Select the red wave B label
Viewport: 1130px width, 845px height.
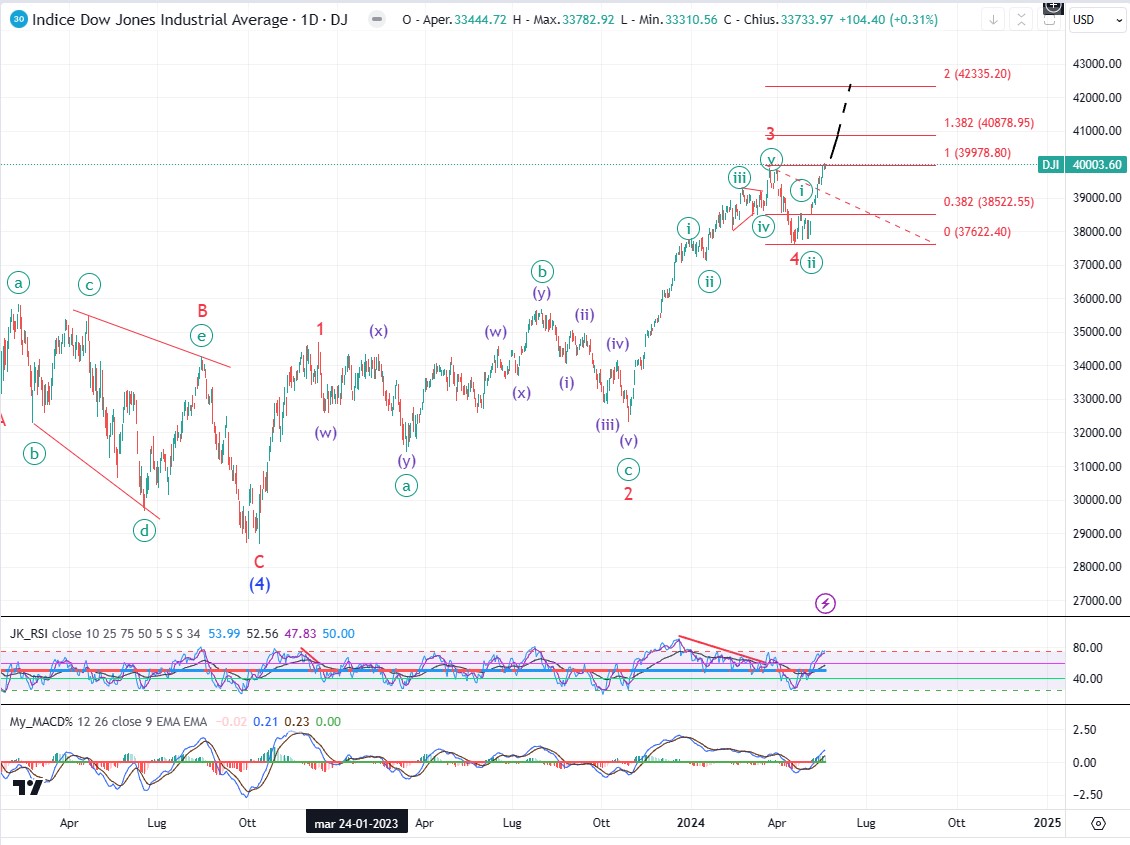pyautogui.click(x=203, y=310)
